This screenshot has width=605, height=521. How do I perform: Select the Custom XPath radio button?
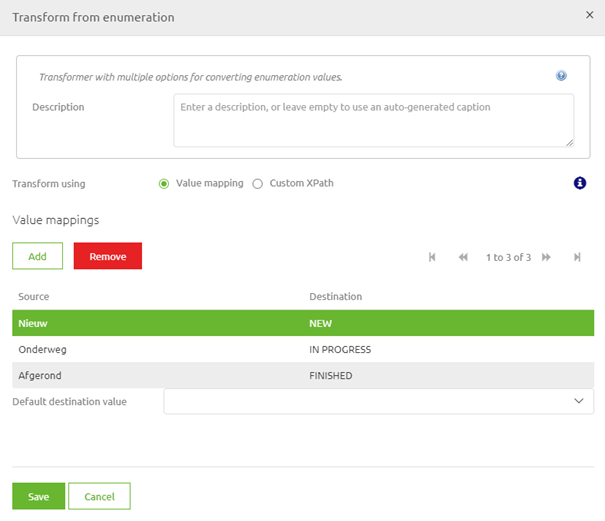pyautogui.click(x=258, y=184)
